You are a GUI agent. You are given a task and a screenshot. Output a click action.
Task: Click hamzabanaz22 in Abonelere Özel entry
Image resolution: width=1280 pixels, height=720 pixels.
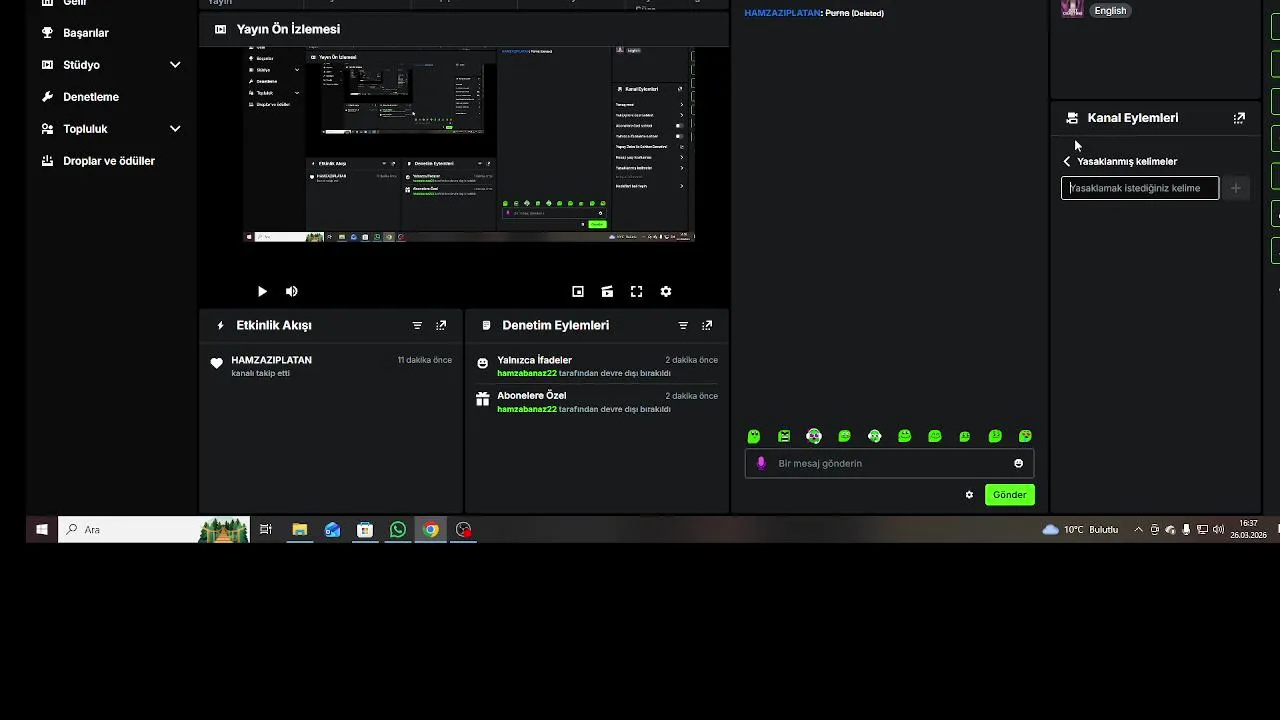pyautogui.click(x=527, y=409)
